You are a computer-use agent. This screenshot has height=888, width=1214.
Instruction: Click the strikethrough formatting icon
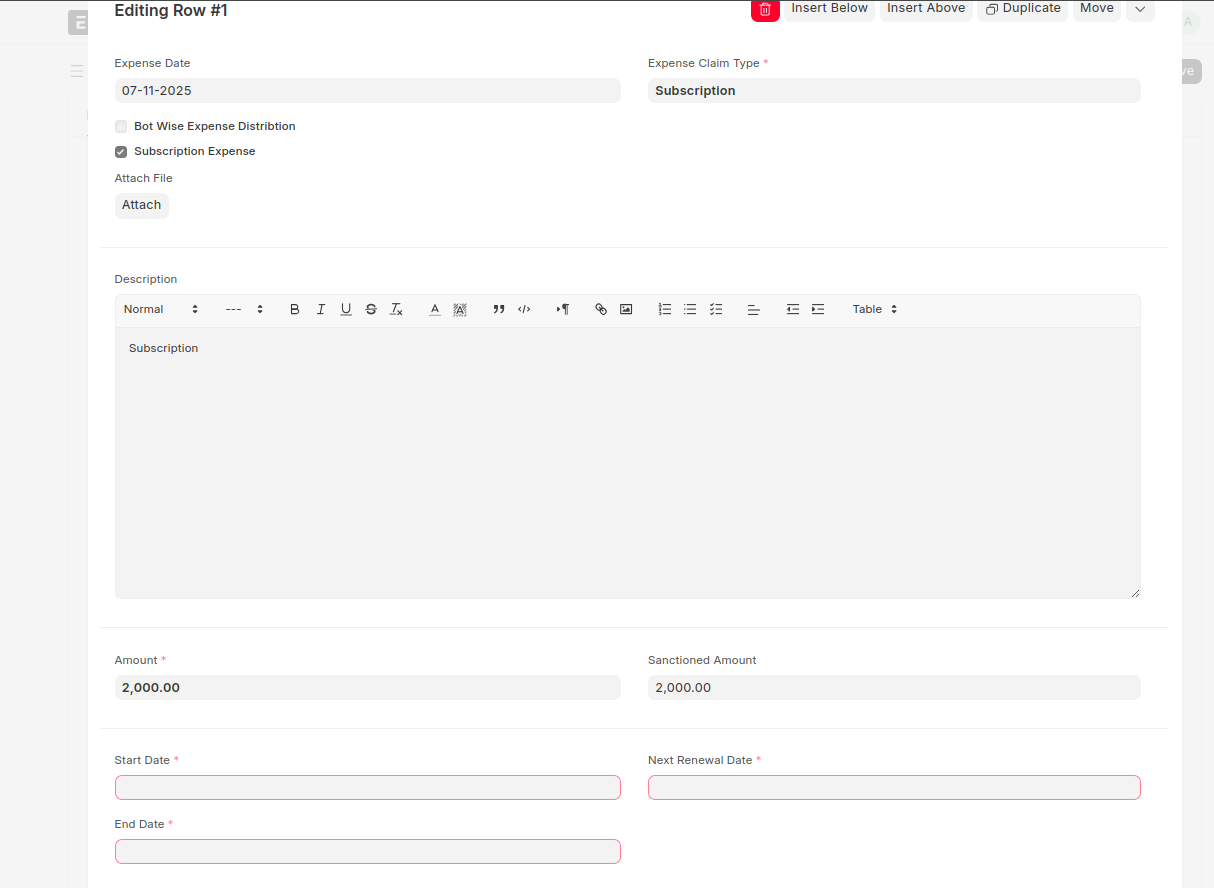pos(371,310)
